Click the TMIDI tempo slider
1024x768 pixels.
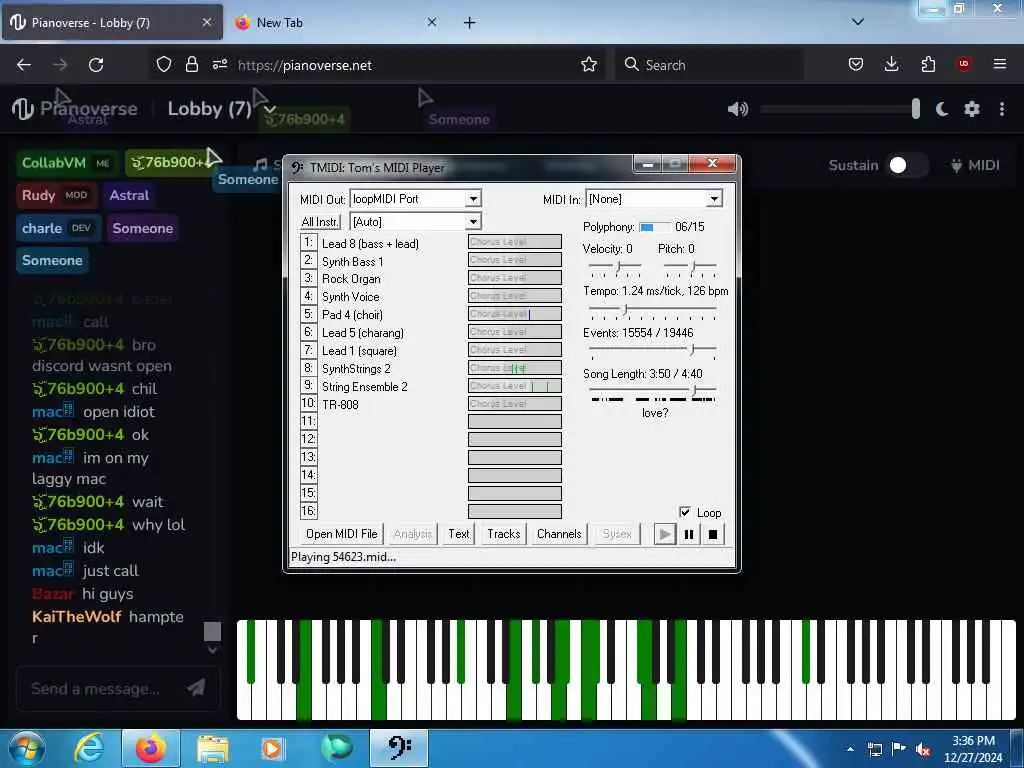tap(652, 310)
